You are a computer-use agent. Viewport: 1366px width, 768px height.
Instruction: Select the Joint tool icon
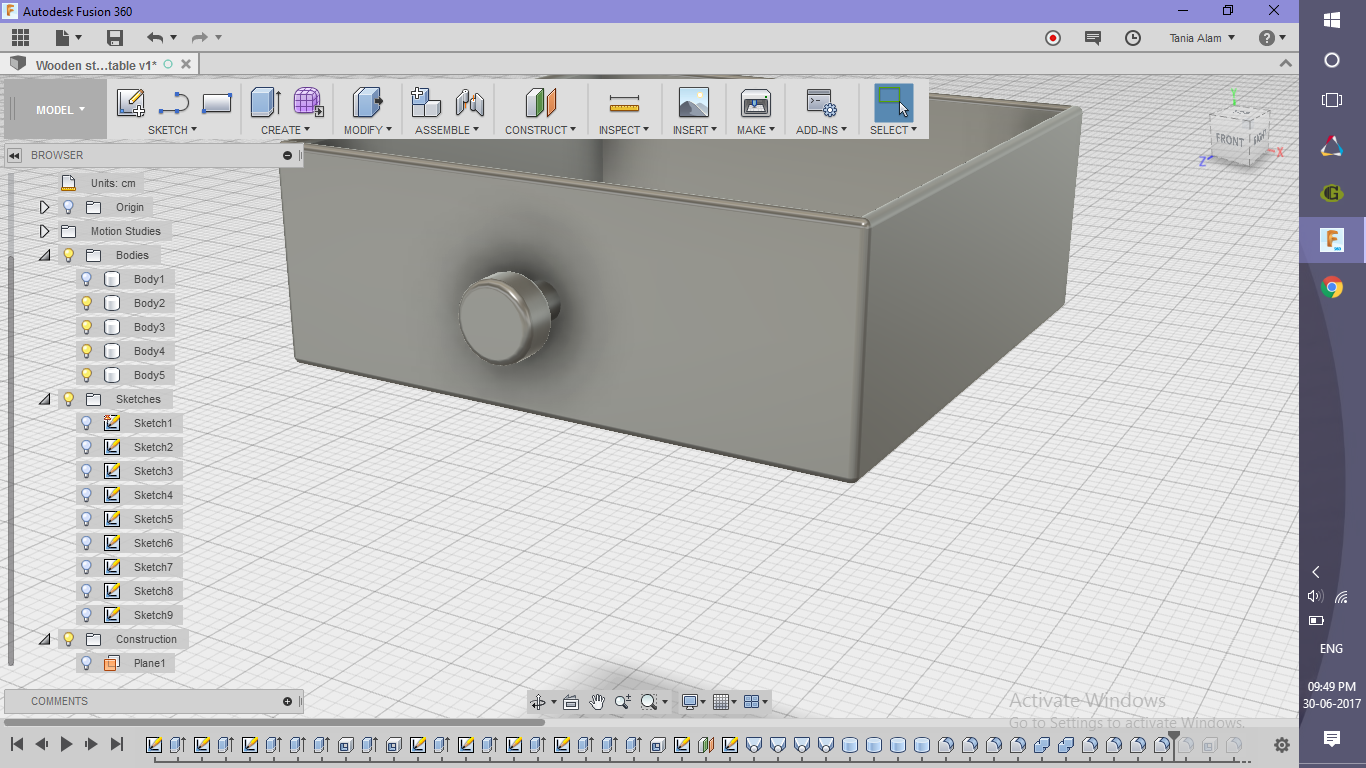(x=469, y=102)
